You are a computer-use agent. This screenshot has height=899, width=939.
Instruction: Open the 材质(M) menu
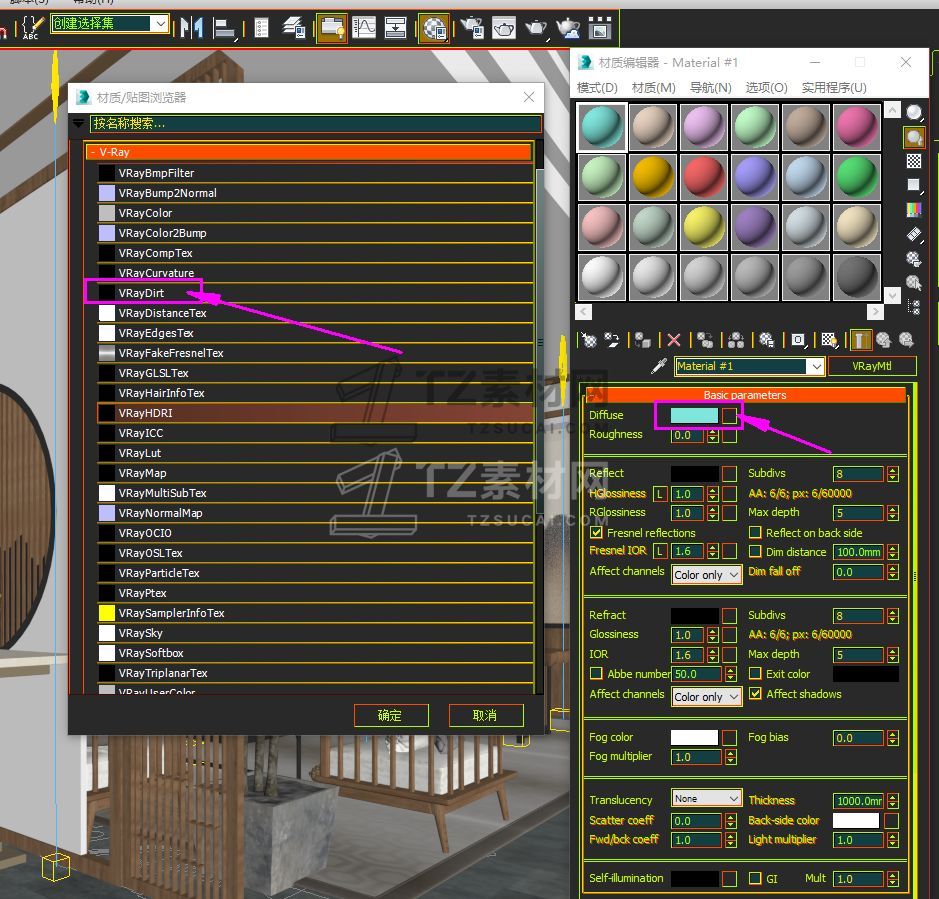tap(654, 88)
